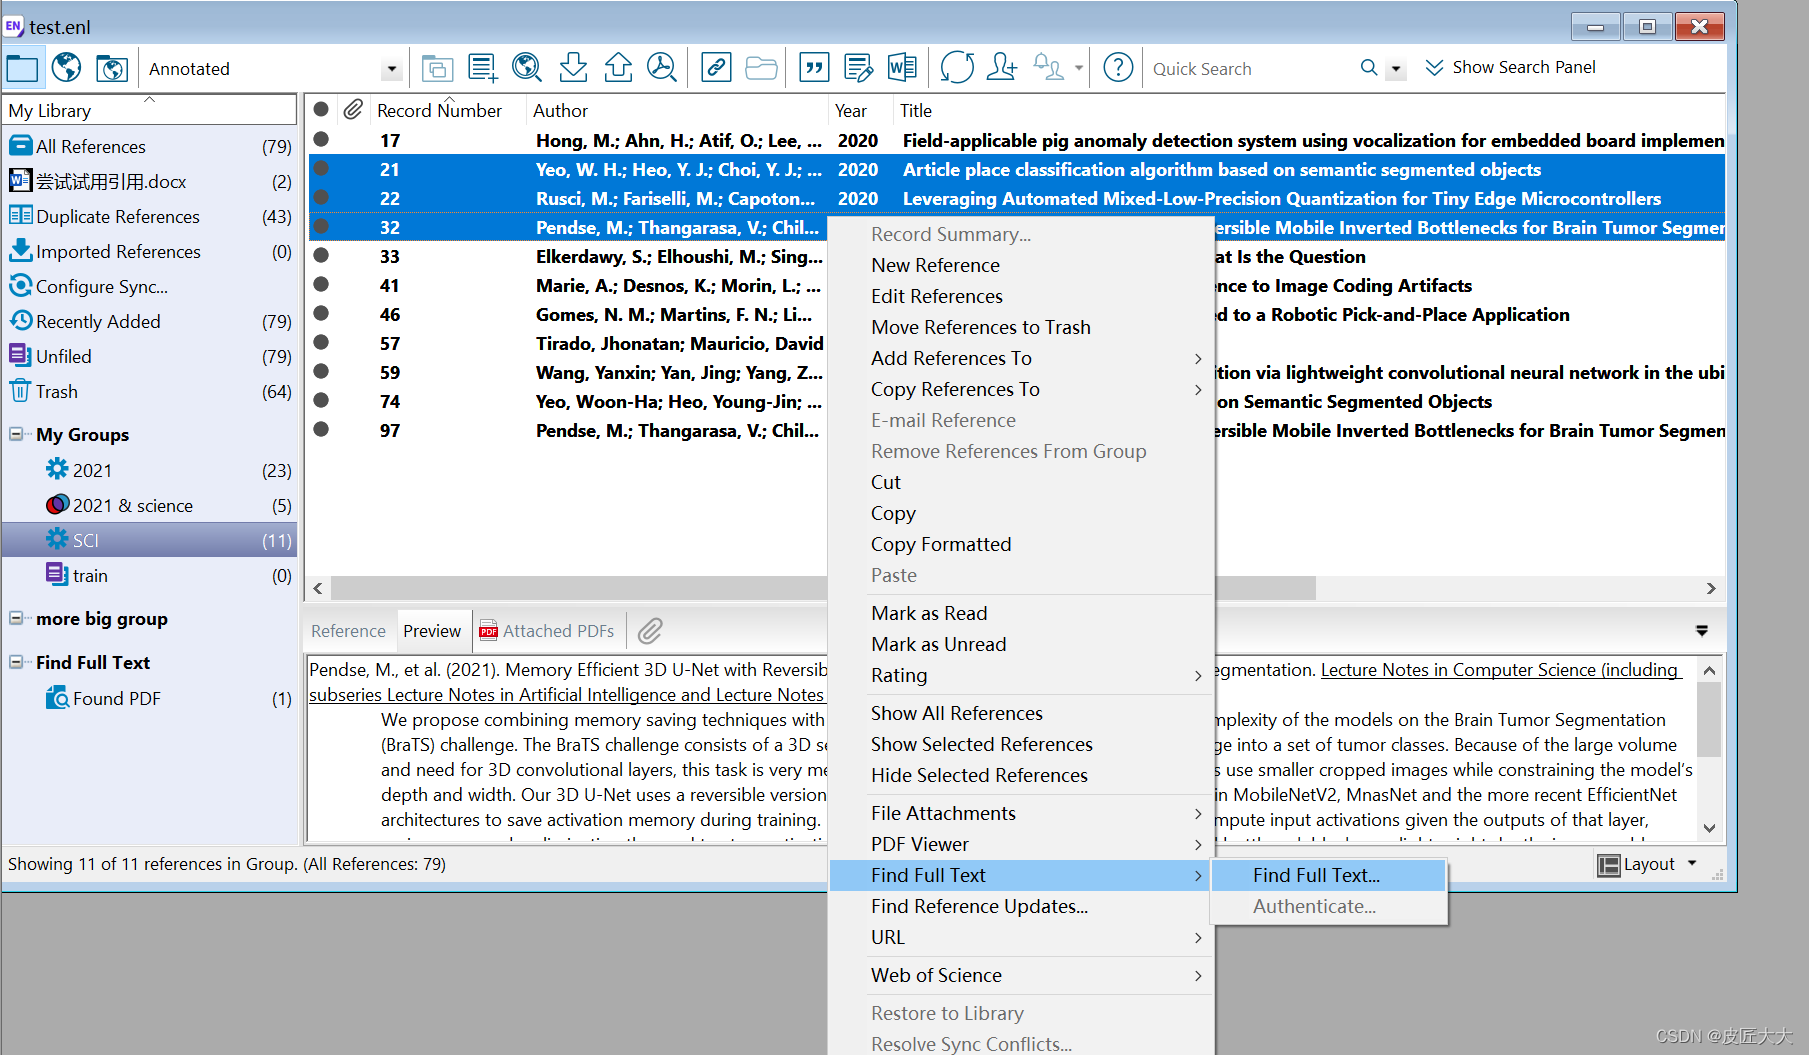This screenshot has height=1055, width=1809.
Task: Click the Format Bibliography icon
Action: pyautogui.click(x=858, y=68)
